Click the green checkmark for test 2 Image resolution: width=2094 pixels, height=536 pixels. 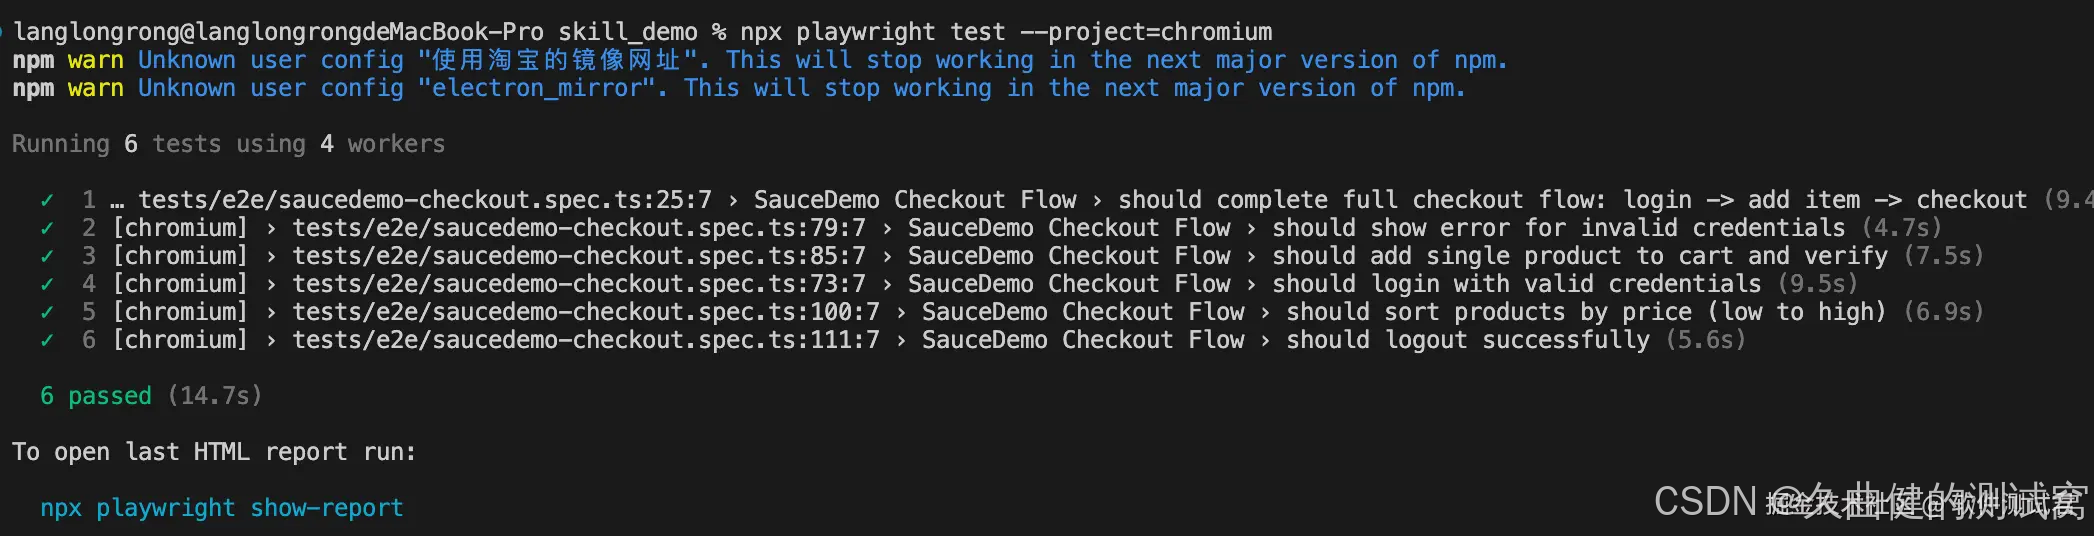pos(47,228)
